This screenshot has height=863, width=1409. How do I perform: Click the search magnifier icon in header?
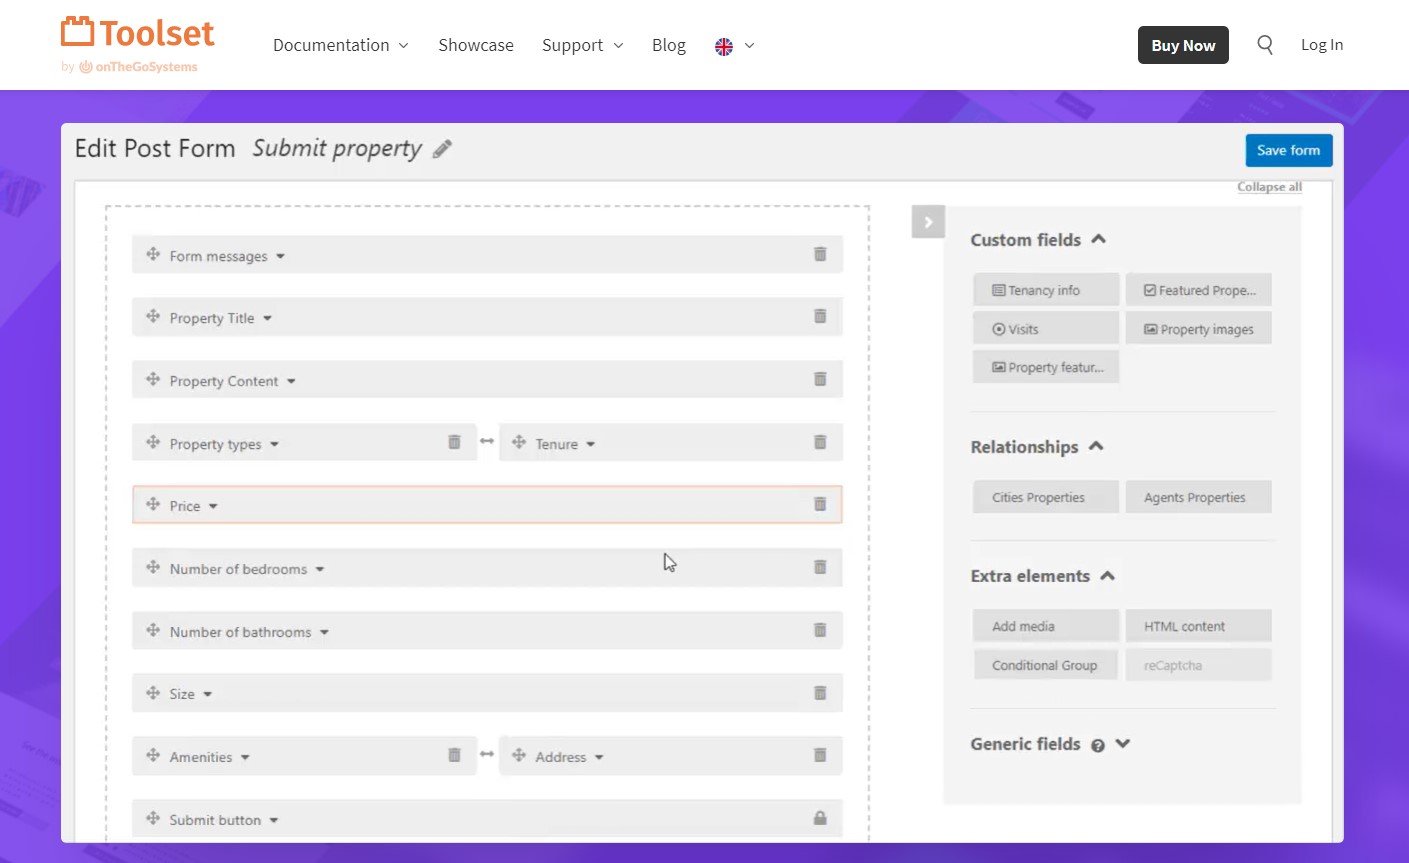click(x=1265, y=45)
